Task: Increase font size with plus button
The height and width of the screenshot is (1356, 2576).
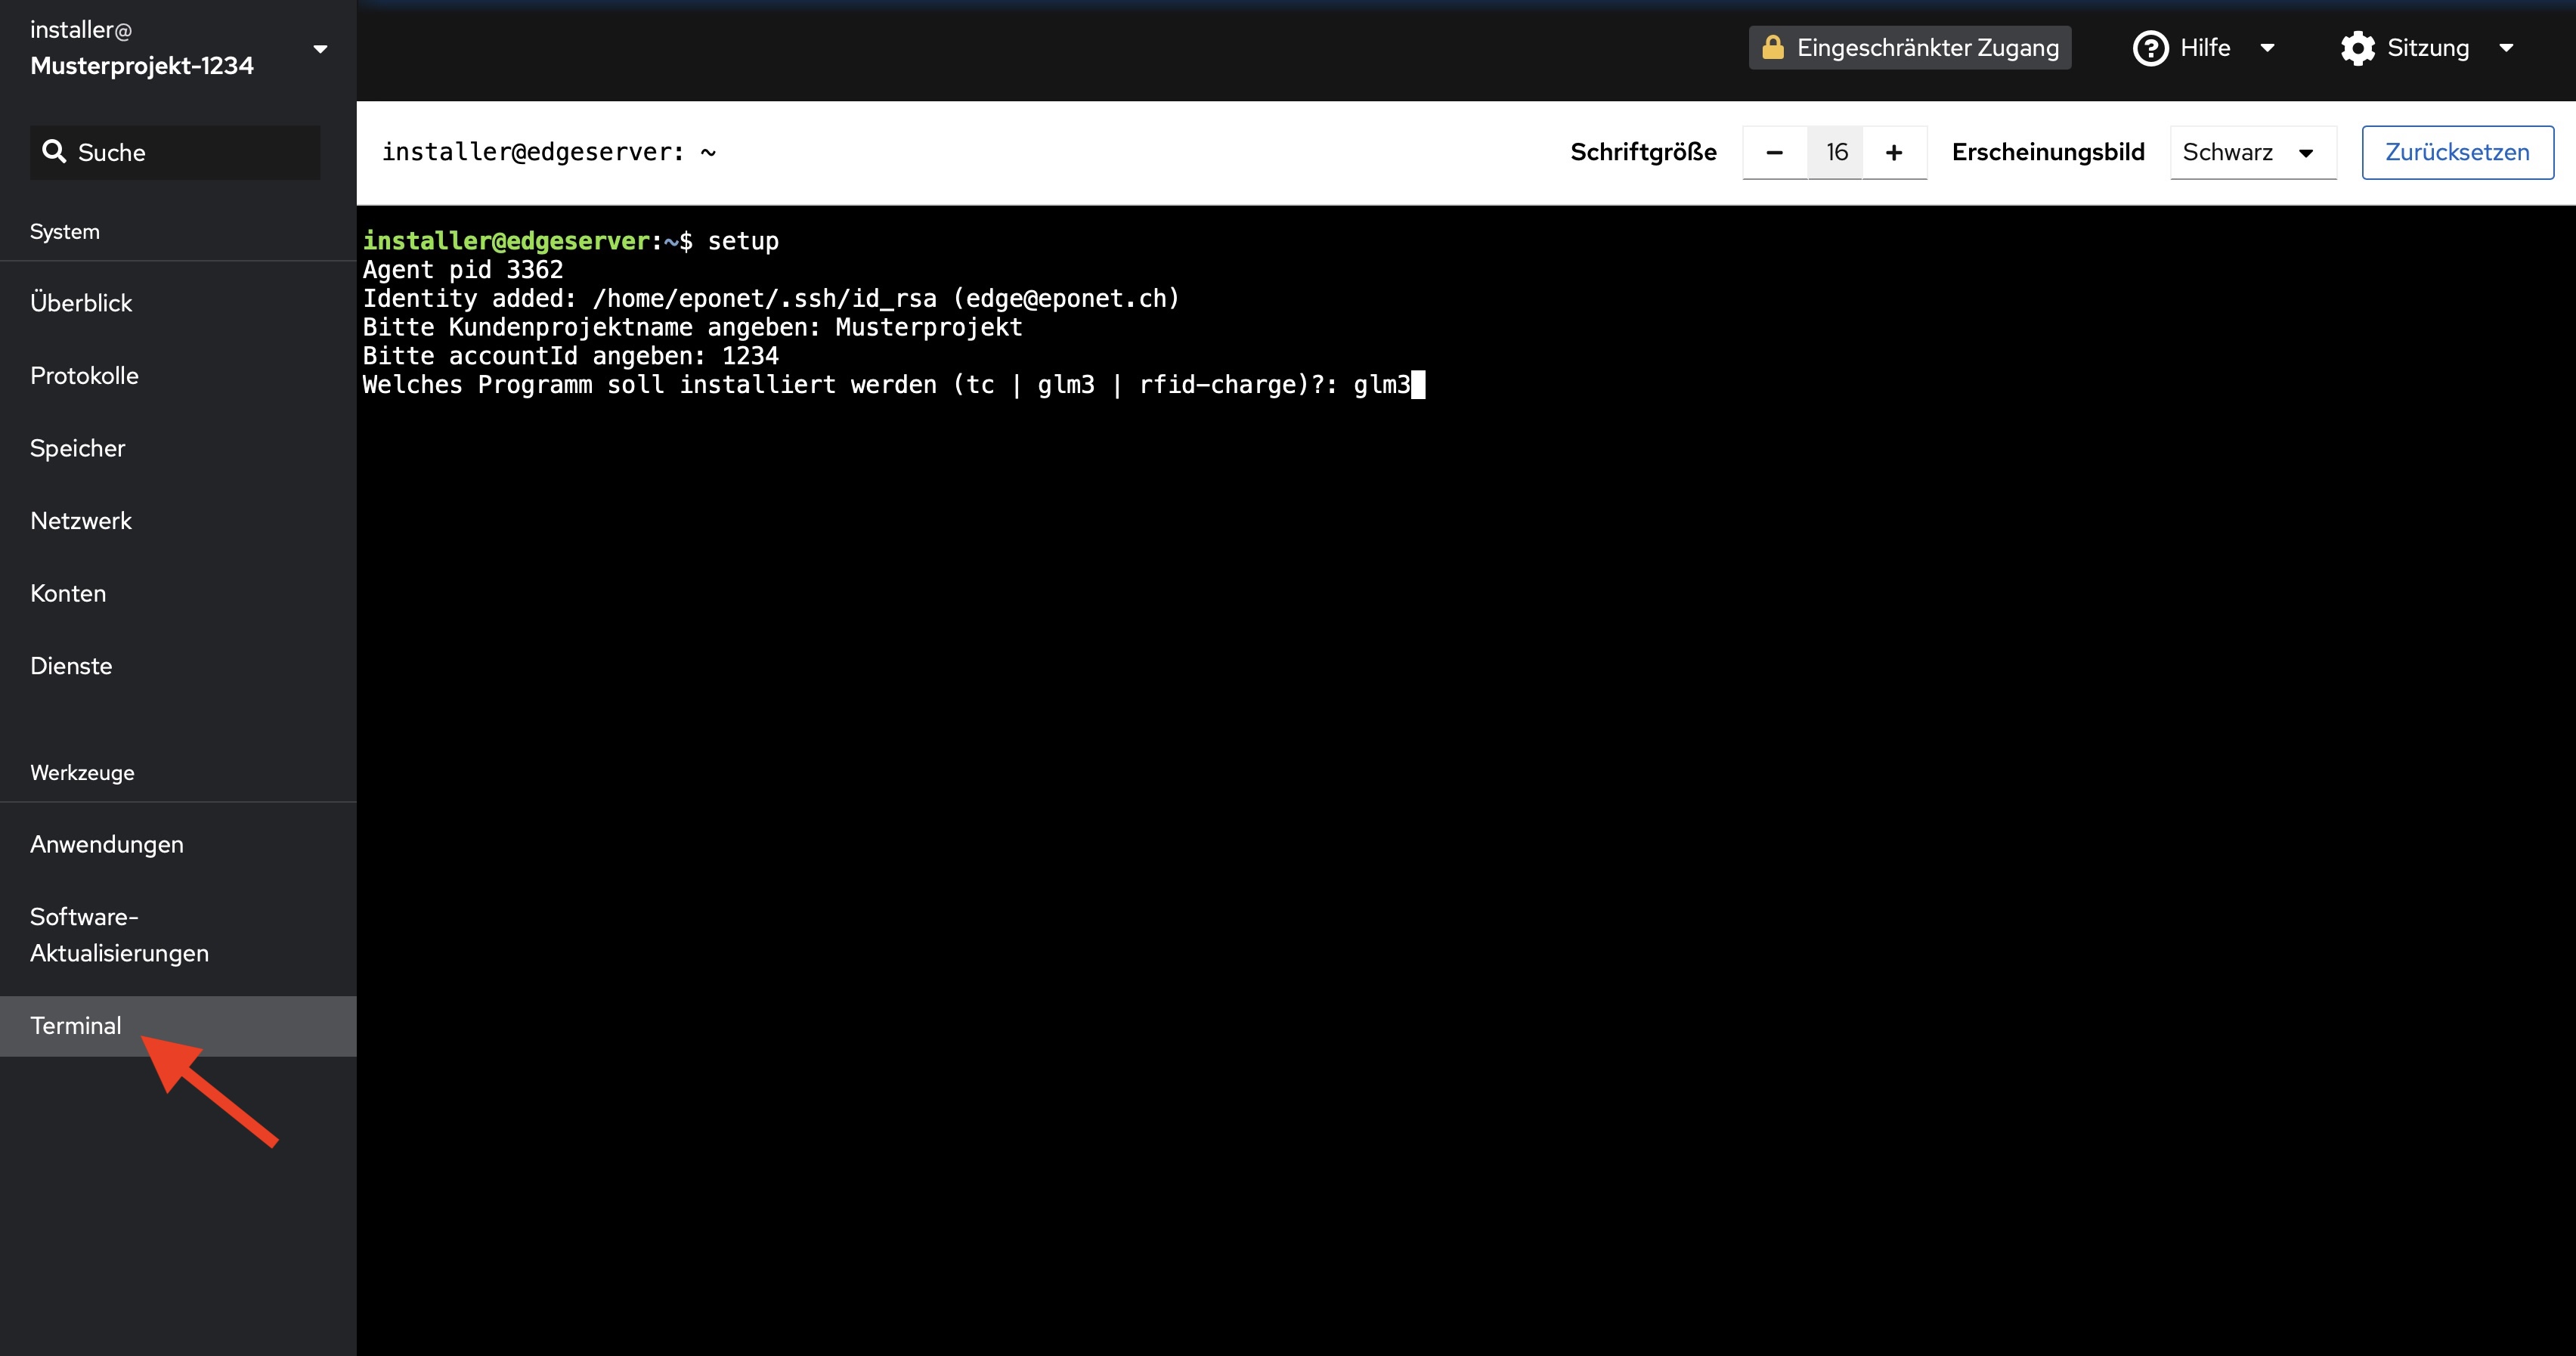Action: (x=1894, y=152)
